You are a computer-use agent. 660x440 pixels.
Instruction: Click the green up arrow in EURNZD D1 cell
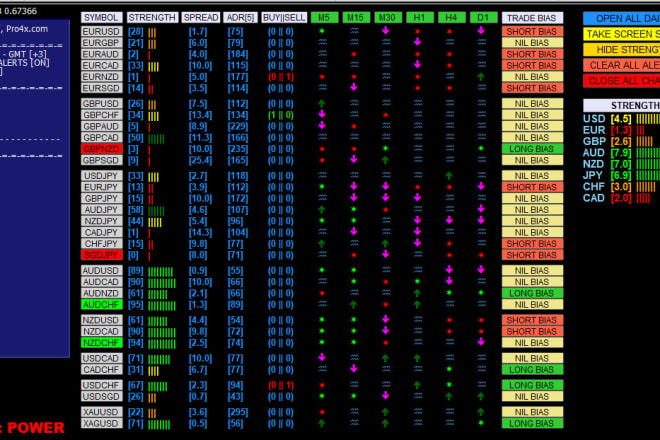pos(481,77)
